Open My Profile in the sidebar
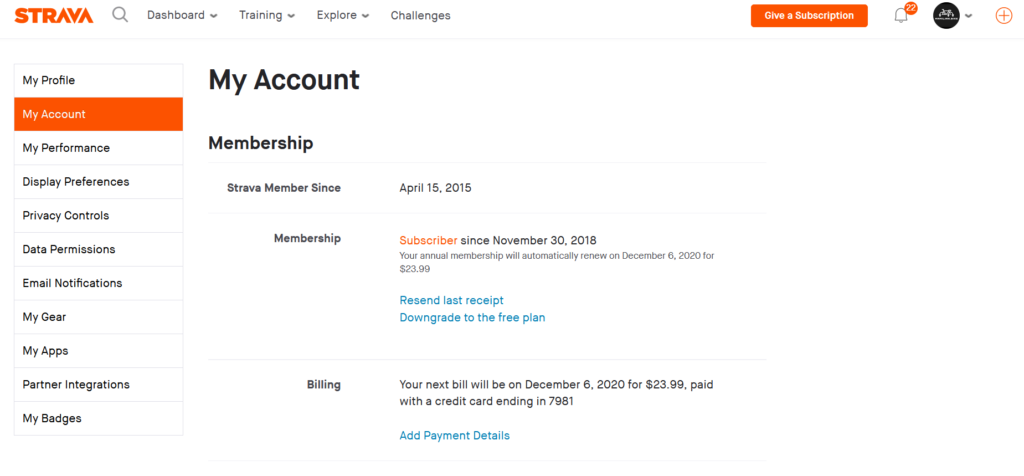 99,80
